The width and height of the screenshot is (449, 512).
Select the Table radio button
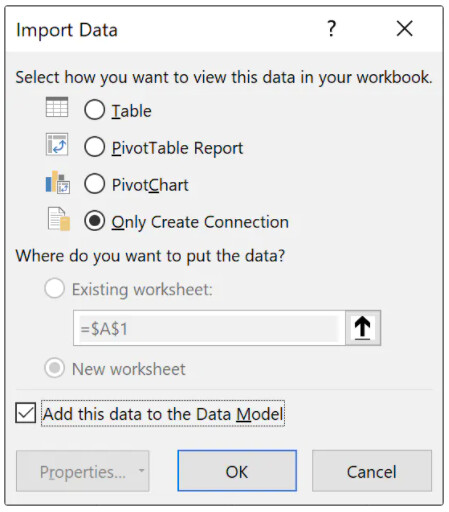click(x=95, y=110)
